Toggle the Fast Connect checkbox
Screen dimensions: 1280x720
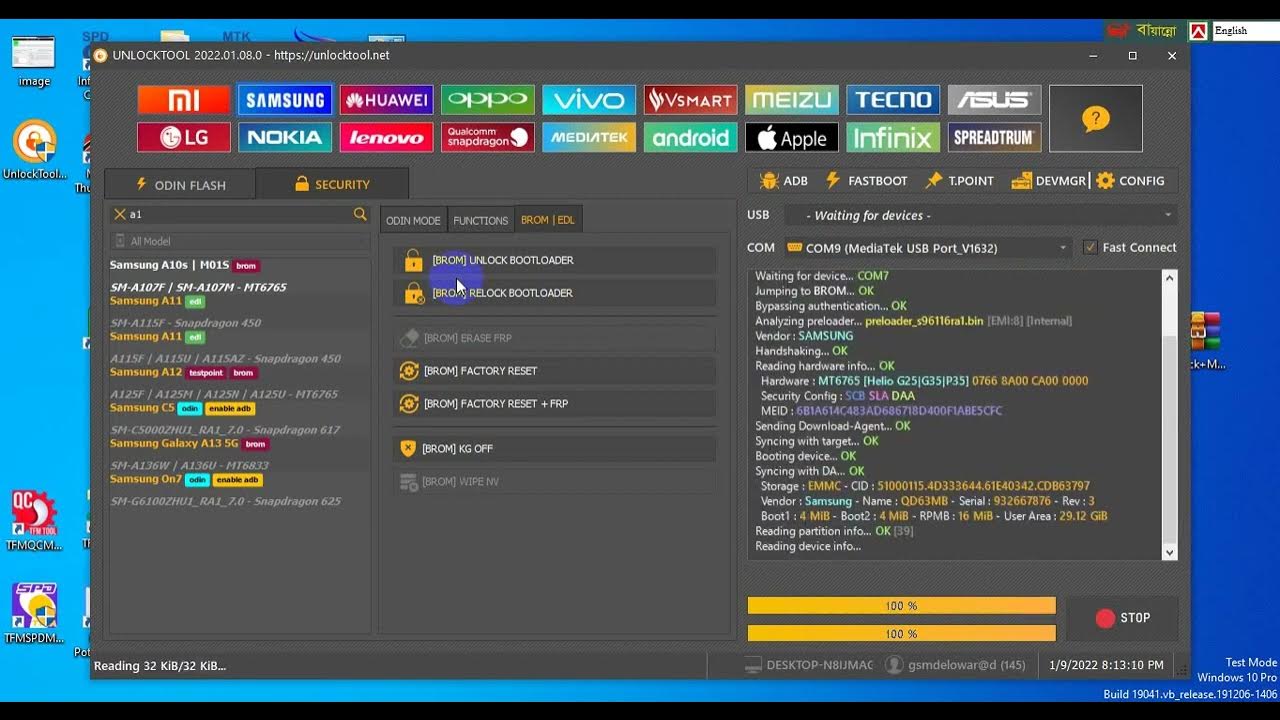click(x=1090, y=248)
